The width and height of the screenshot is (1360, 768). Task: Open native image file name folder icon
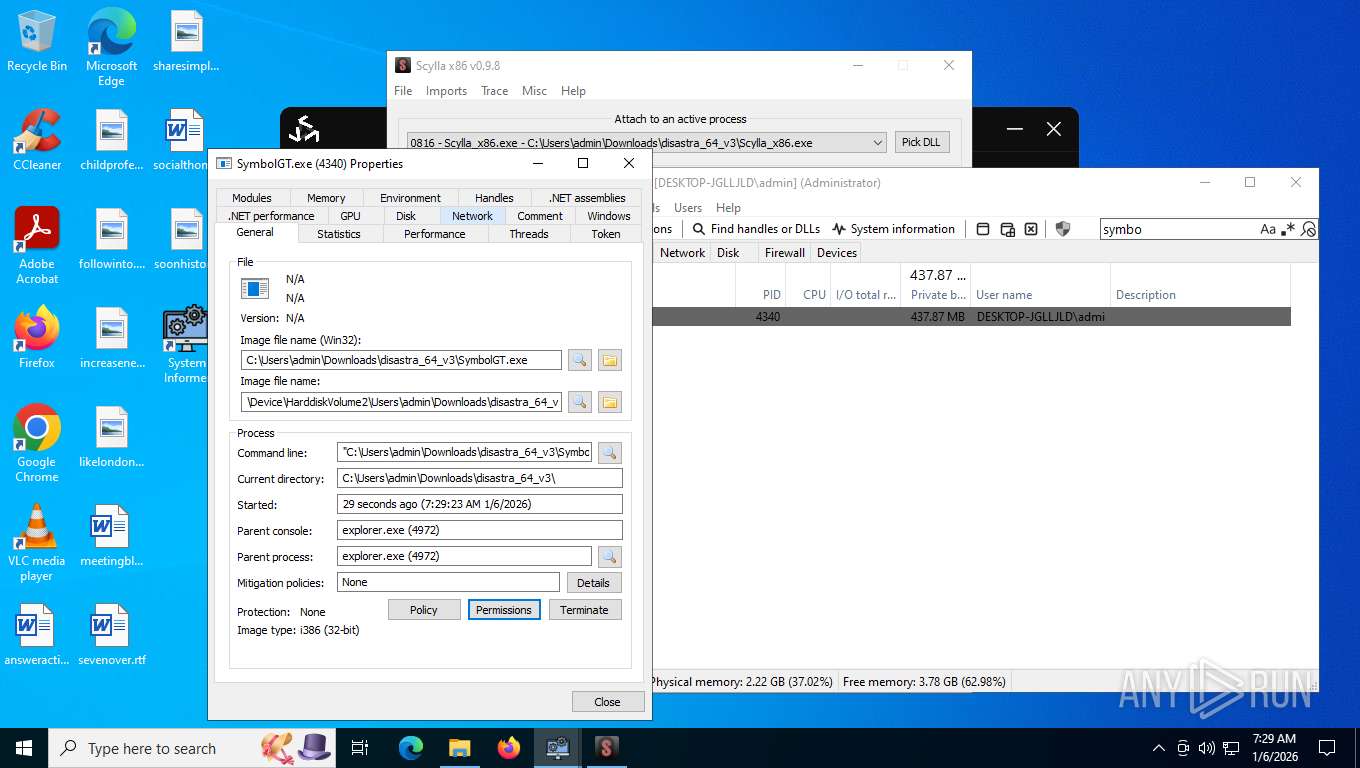[610, 402]
